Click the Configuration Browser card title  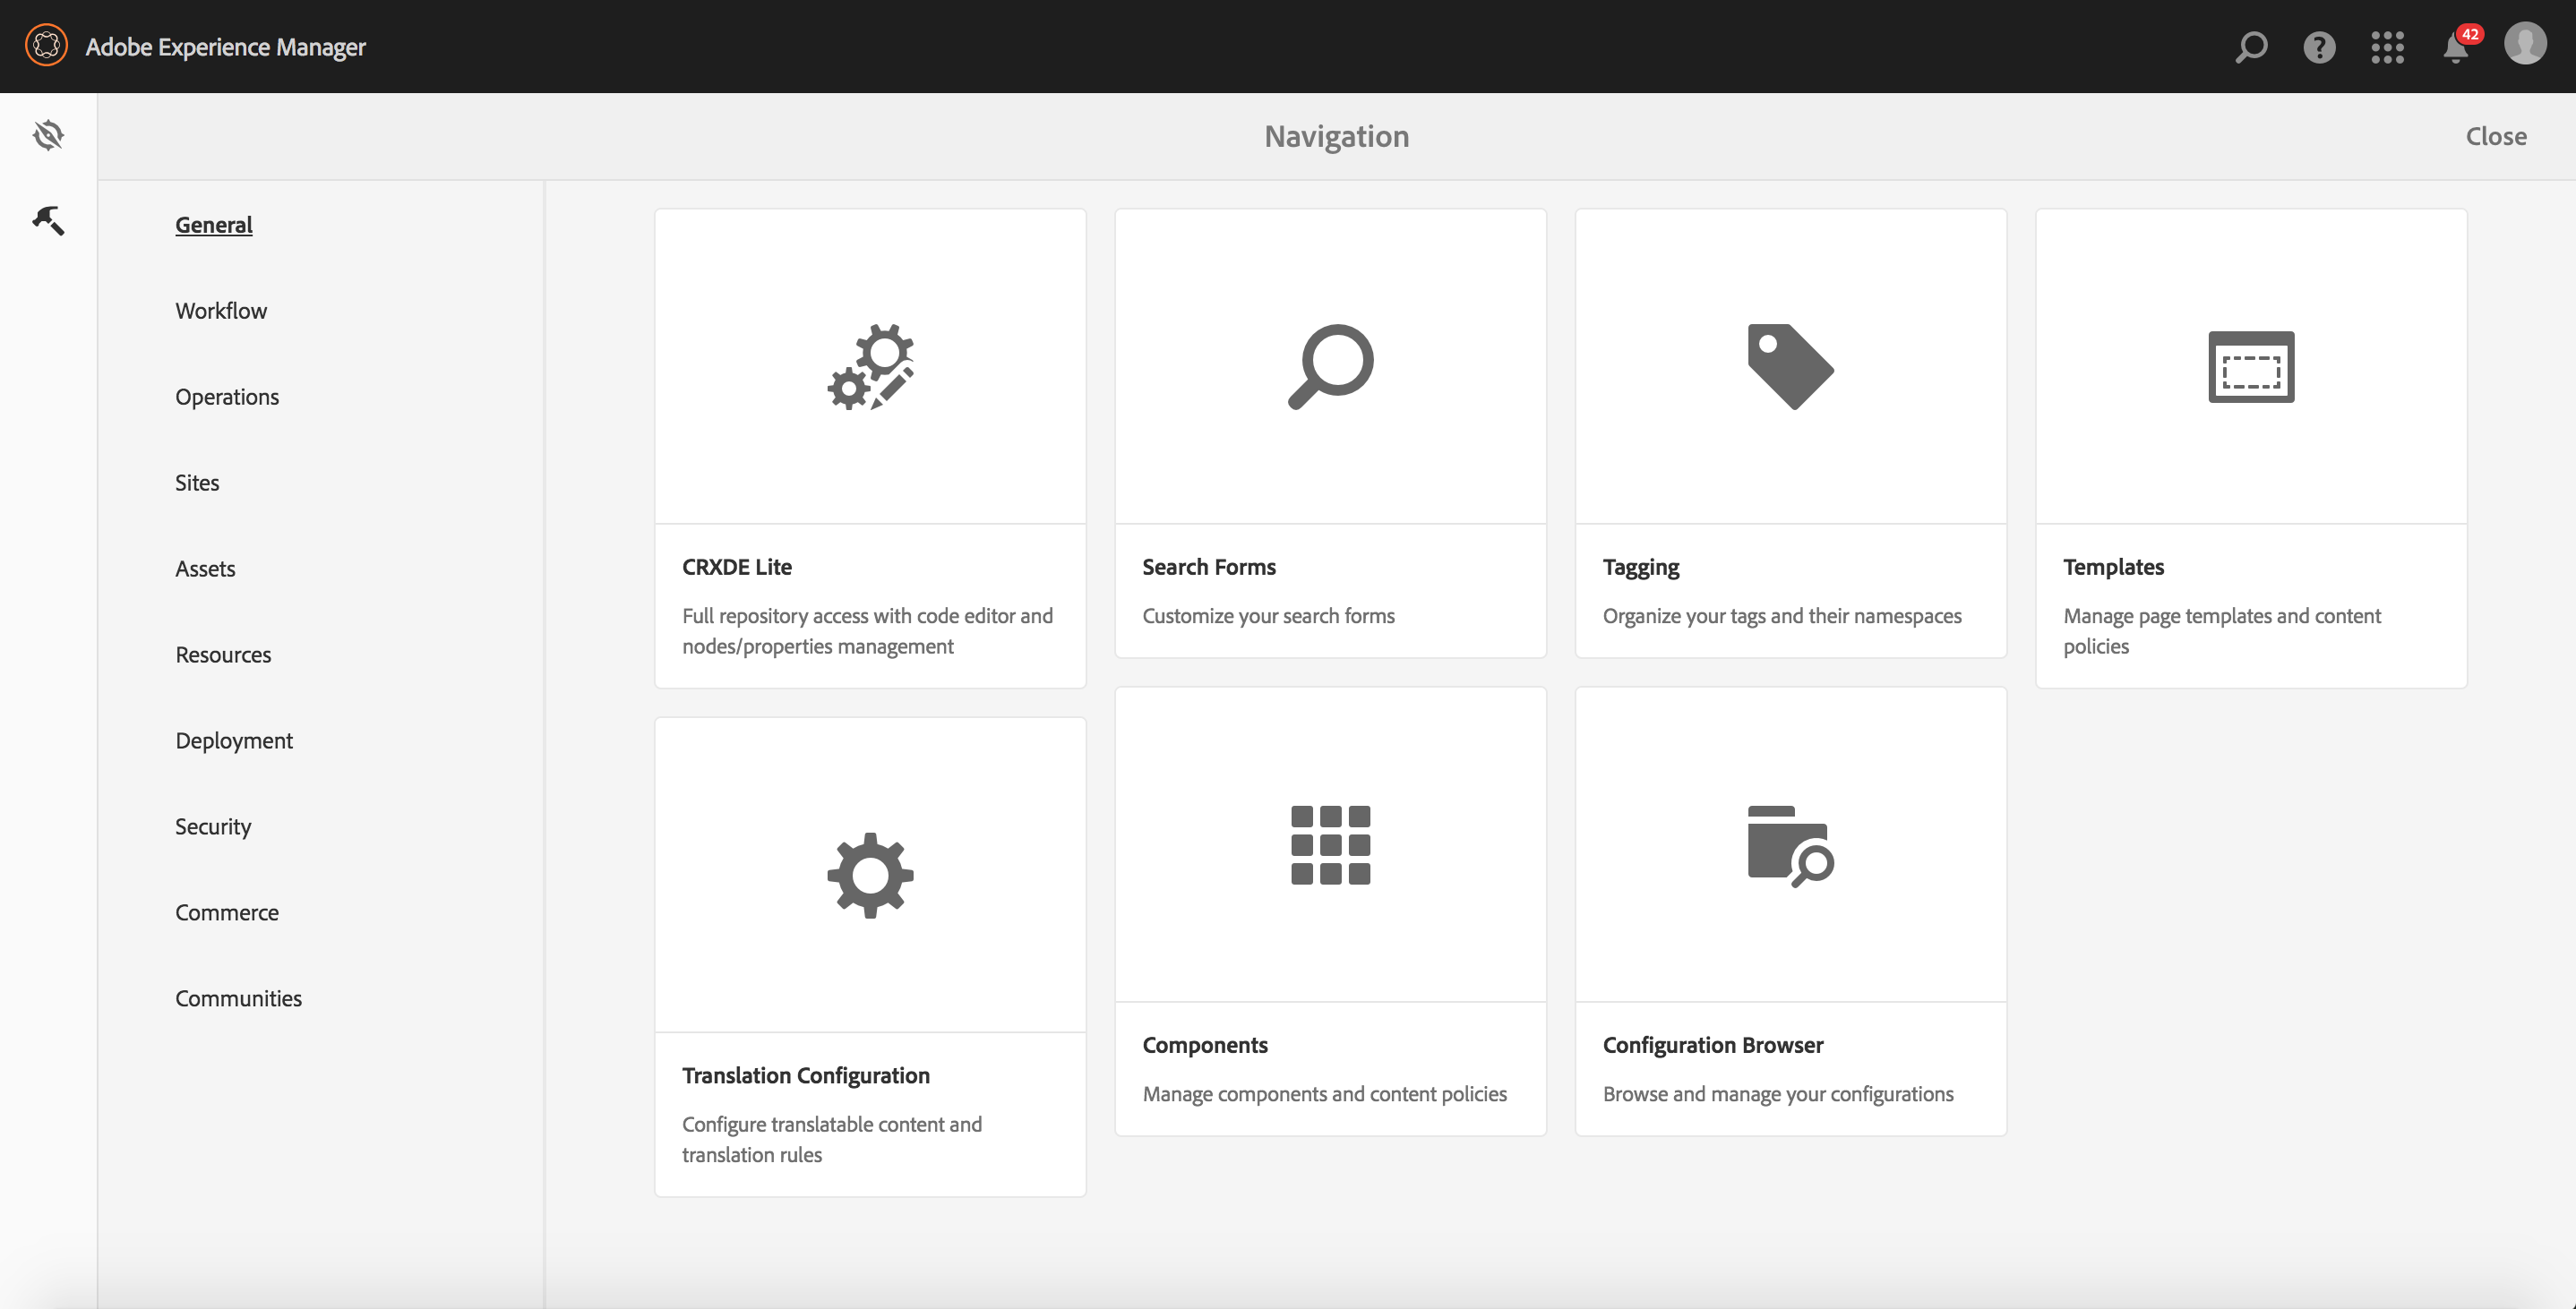pyautogui.click(x=1713, y=1046)
